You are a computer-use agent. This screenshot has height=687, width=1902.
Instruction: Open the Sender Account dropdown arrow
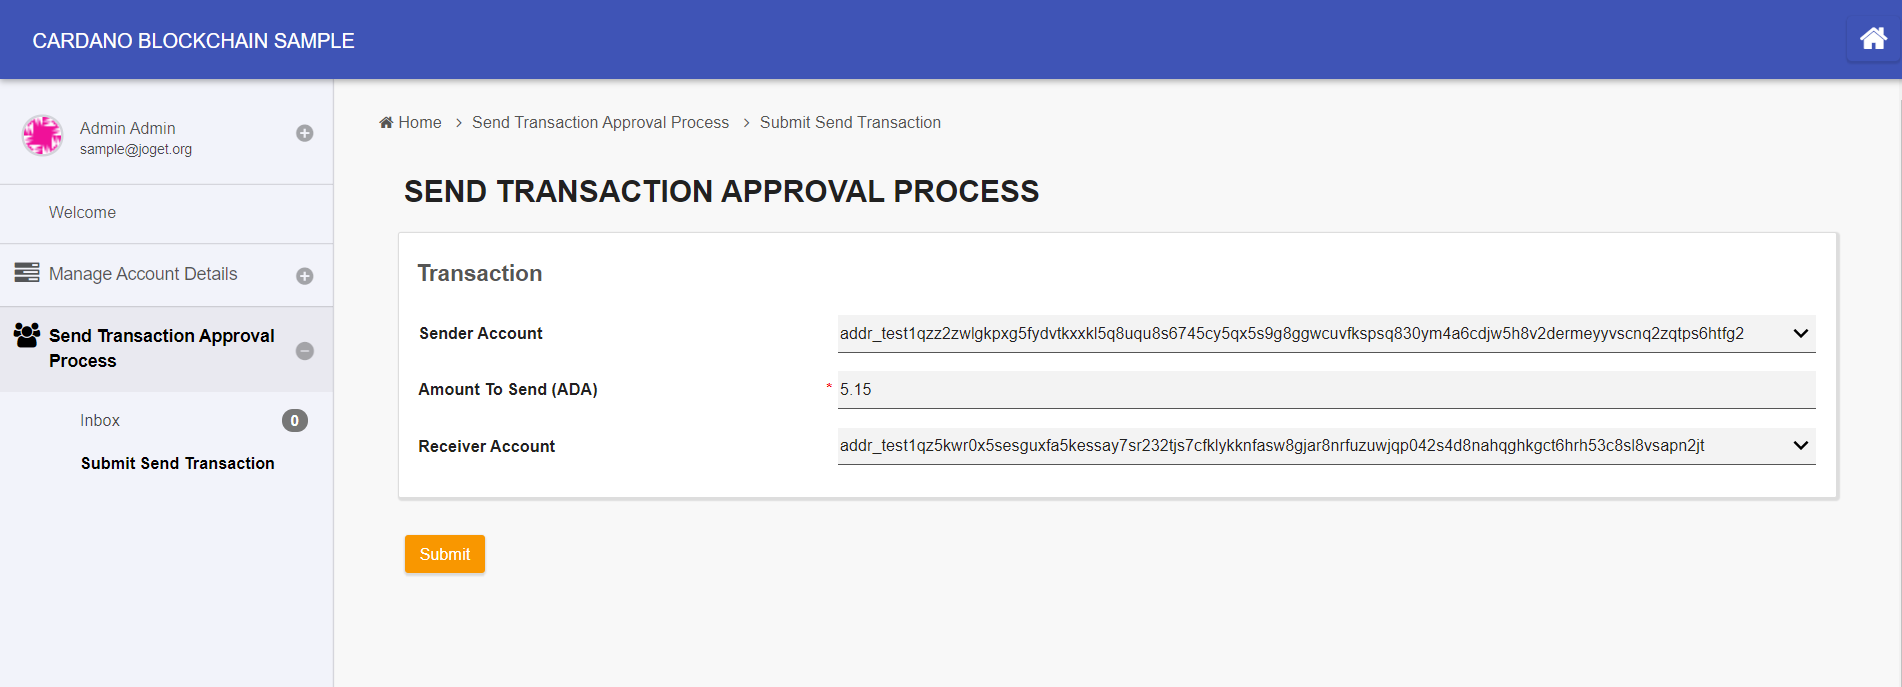[1800, 333]
